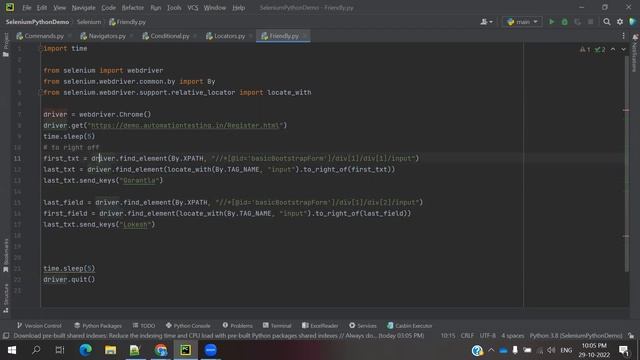
Task: Open the Refactor menu
Action: coord(133,8)
